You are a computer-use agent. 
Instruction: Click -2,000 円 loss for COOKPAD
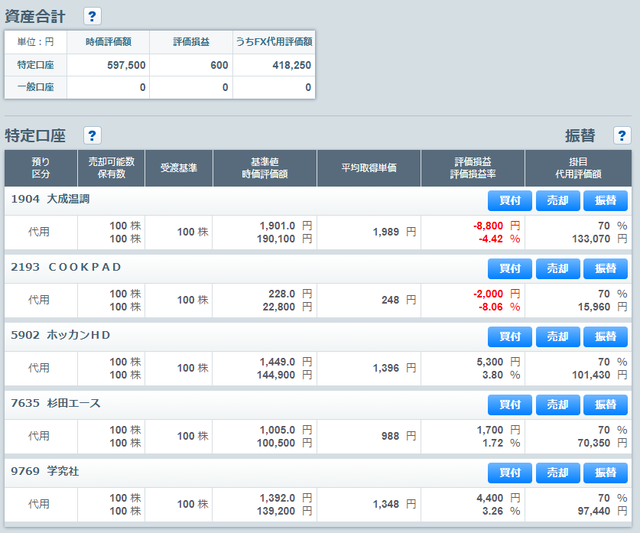coord(496,294)
